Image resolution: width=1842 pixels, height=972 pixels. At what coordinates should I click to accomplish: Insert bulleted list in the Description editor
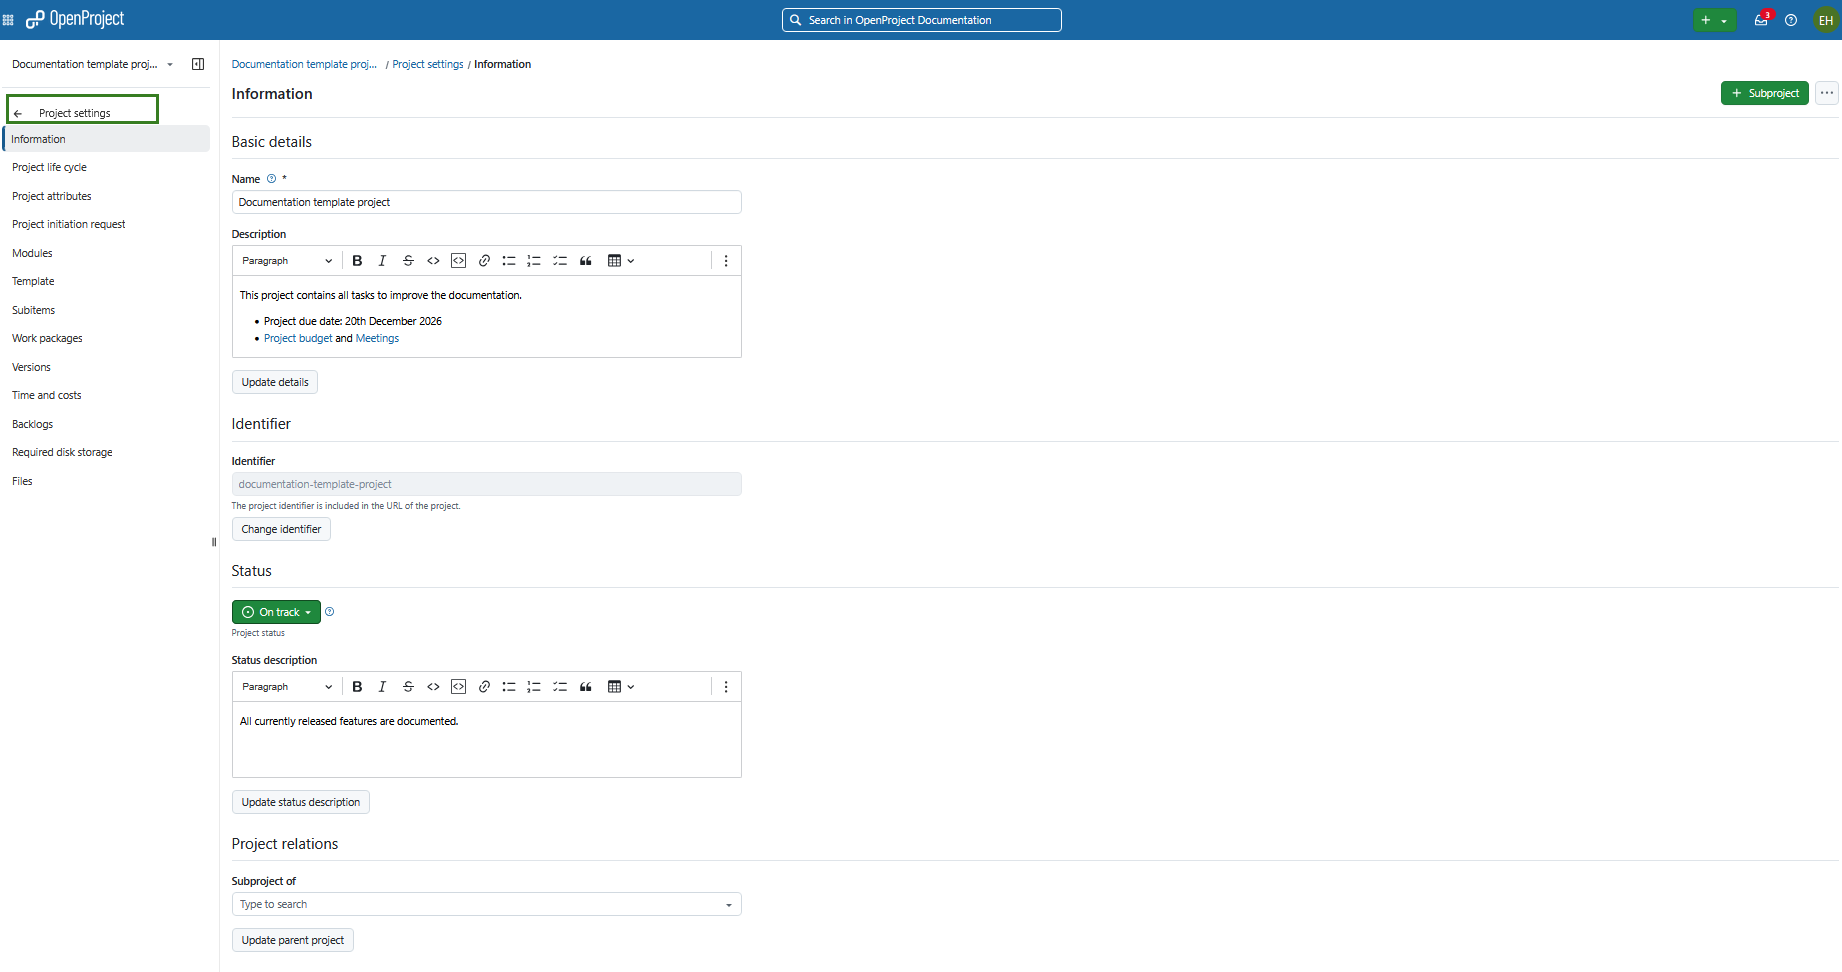(509, 261)
